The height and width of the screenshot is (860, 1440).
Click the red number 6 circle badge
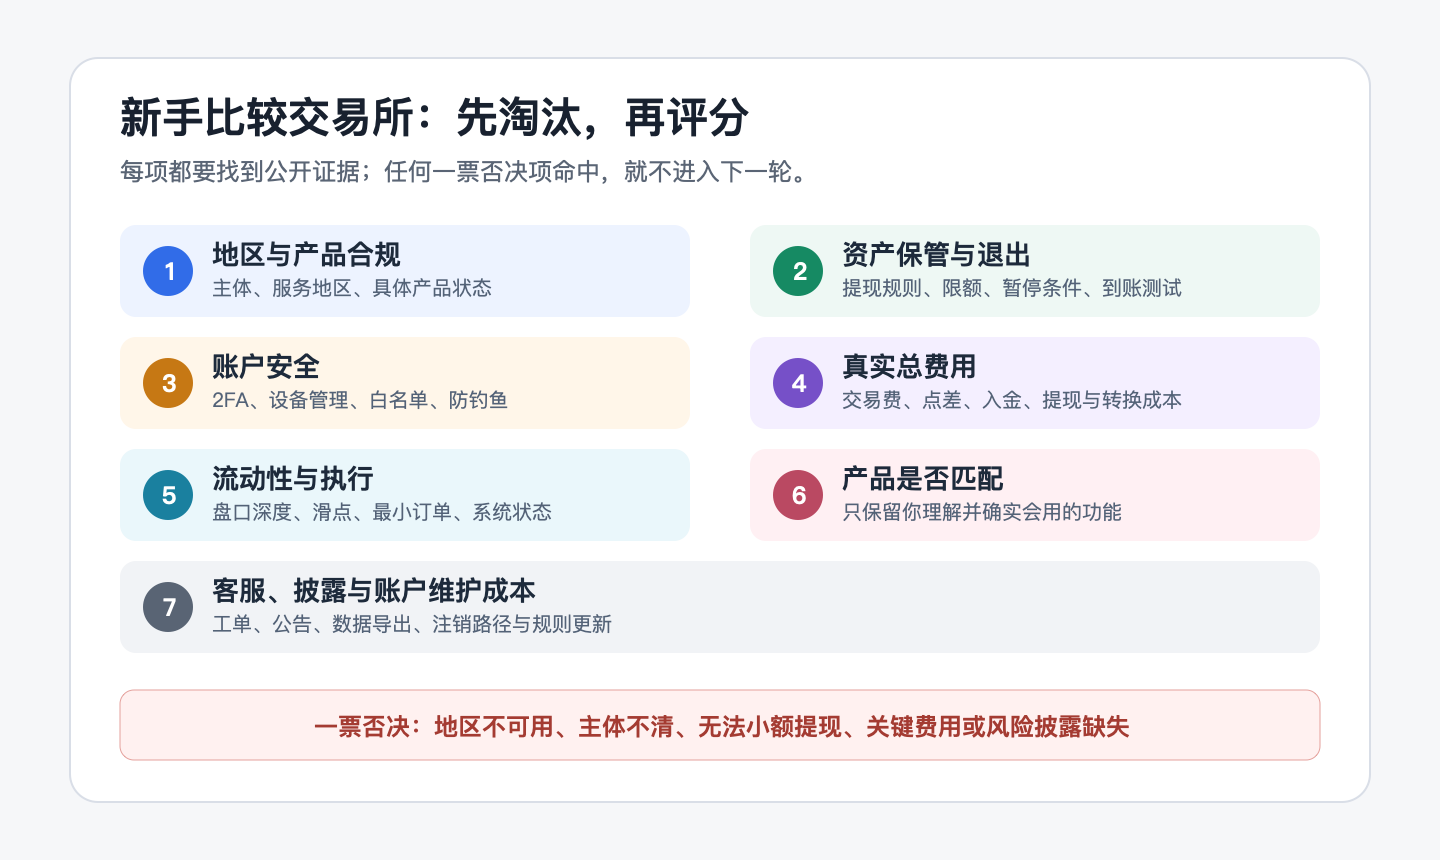[x=798, y=495]
